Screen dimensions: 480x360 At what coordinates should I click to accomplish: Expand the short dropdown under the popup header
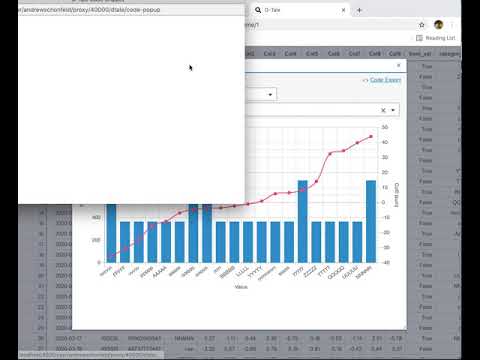pyautogui.click(x=270, y=95)
